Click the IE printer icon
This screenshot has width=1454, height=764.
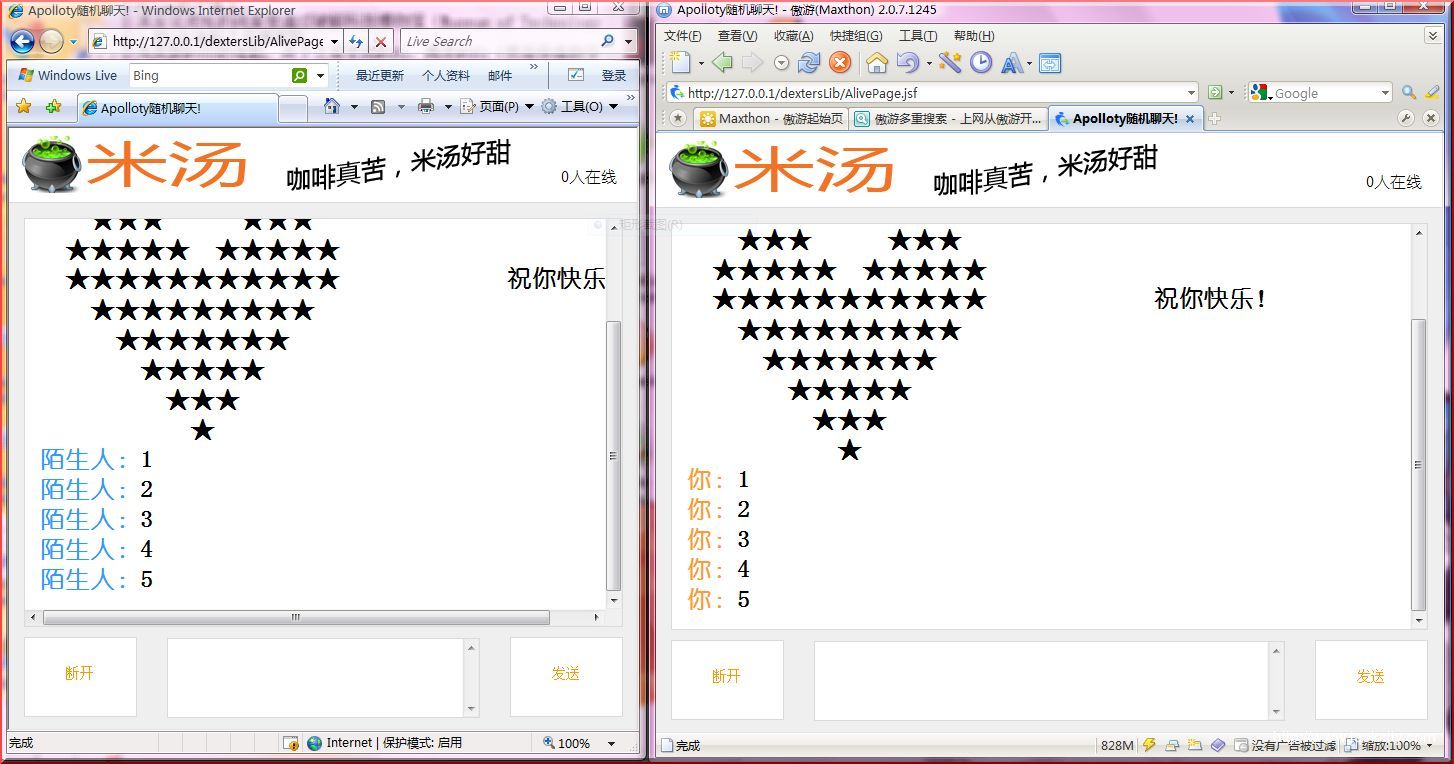[426, 106]
